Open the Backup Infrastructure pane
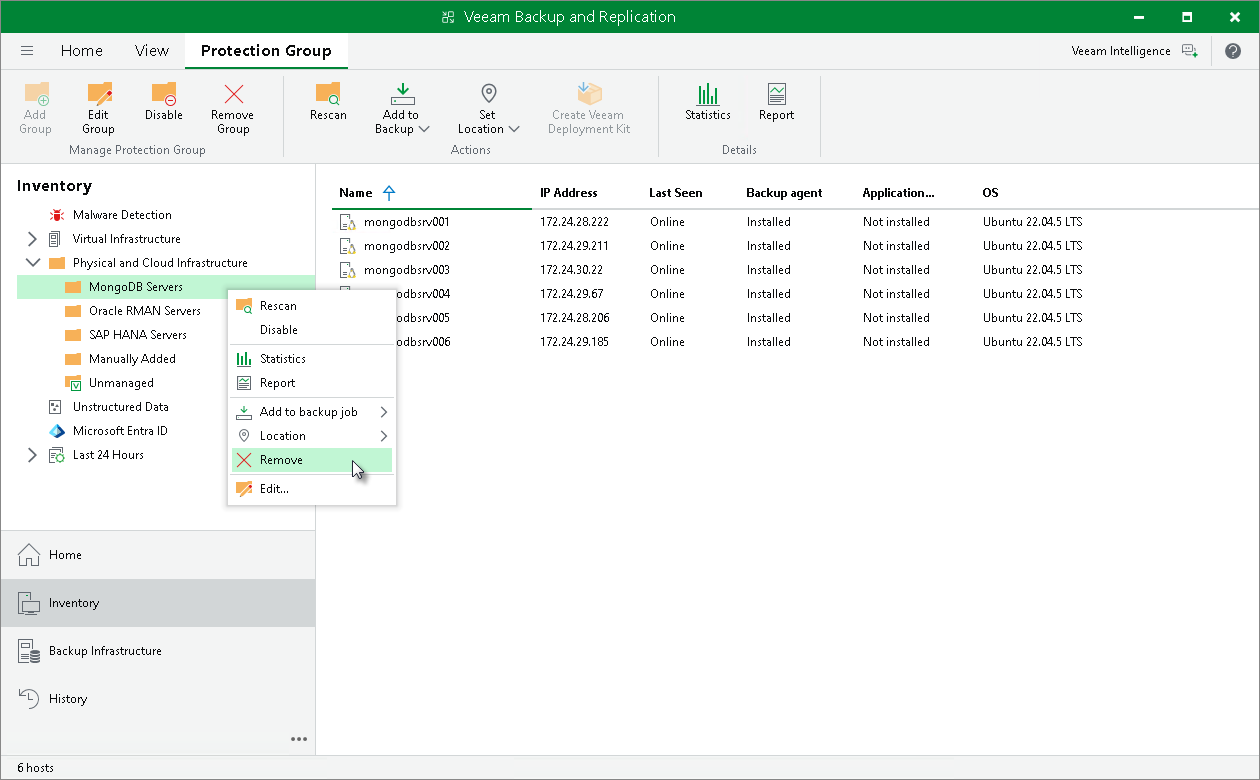1260x780 pixels. pyautogui.click(x=158, y=651)
